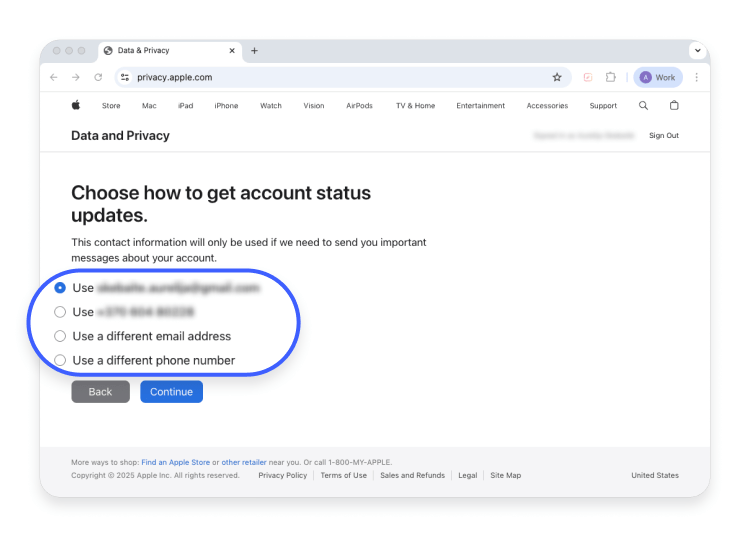Open the Legal footer link
Image resolution: width=750 pixels, height=537 pixels.
pos(468,475)
